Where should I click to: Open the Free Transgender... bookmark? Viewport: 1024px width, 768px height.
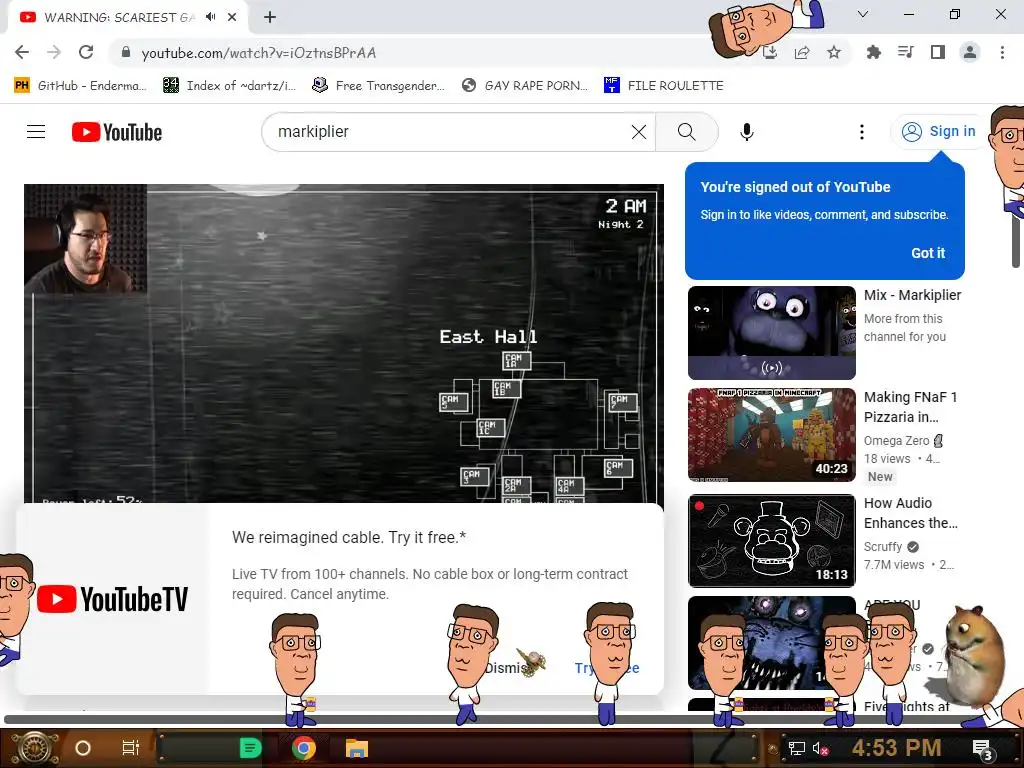point(378,86)
